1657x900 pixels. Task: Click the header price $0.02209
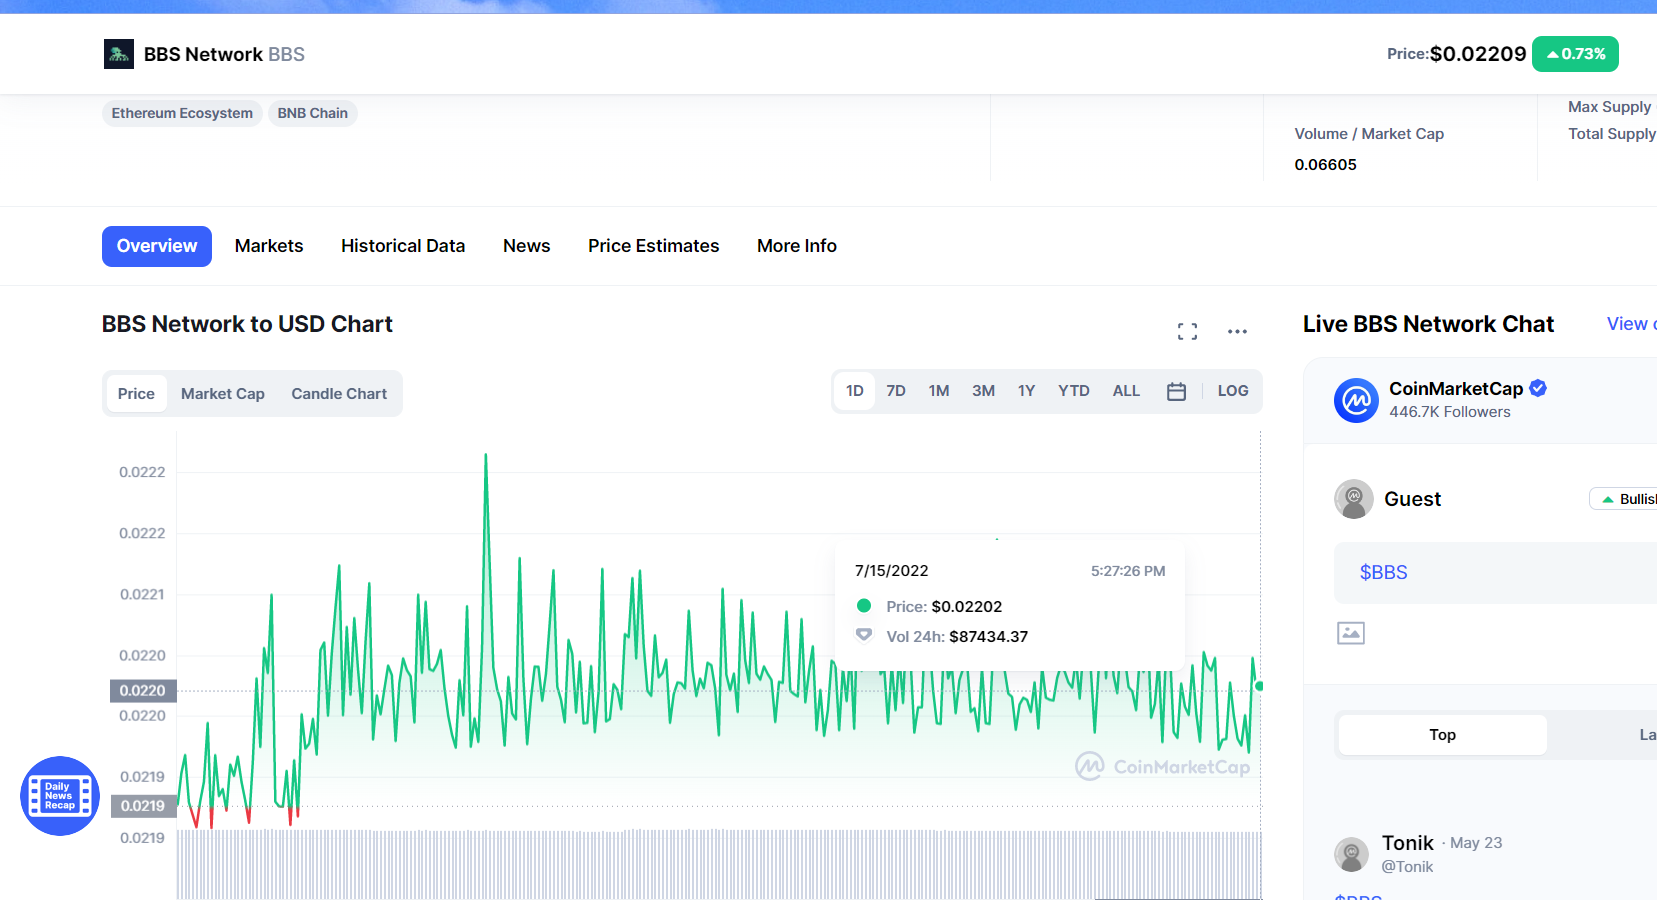pyautogui.click(x=1478, y=54)
